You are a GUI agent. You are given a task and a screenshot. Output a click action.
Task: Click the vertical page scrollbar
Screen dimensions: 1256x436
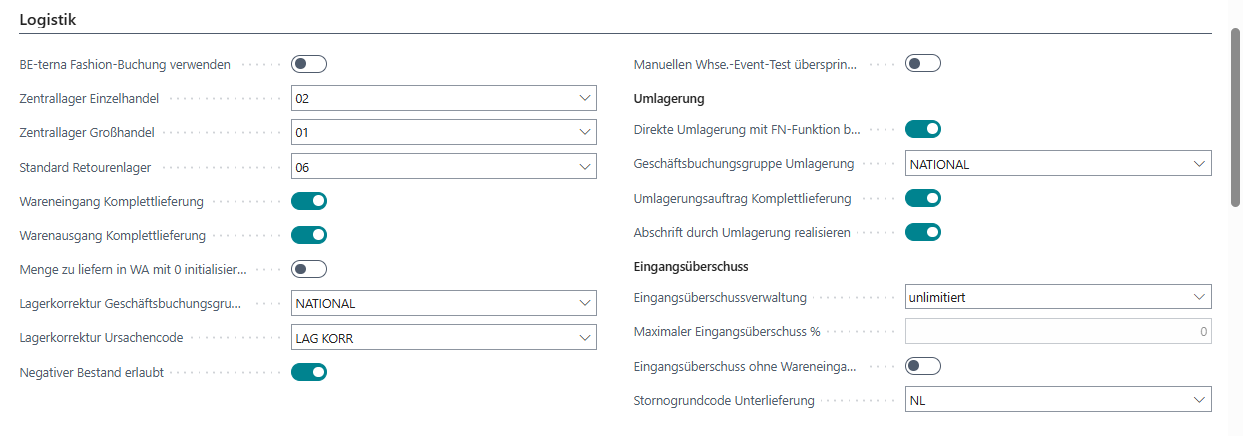tap(1236, 117)
